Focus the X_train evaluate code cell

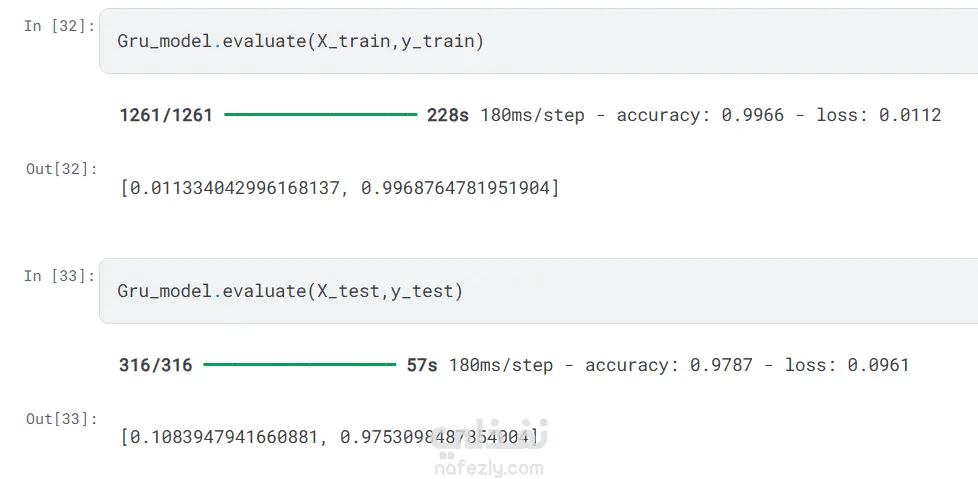point(700,42)
